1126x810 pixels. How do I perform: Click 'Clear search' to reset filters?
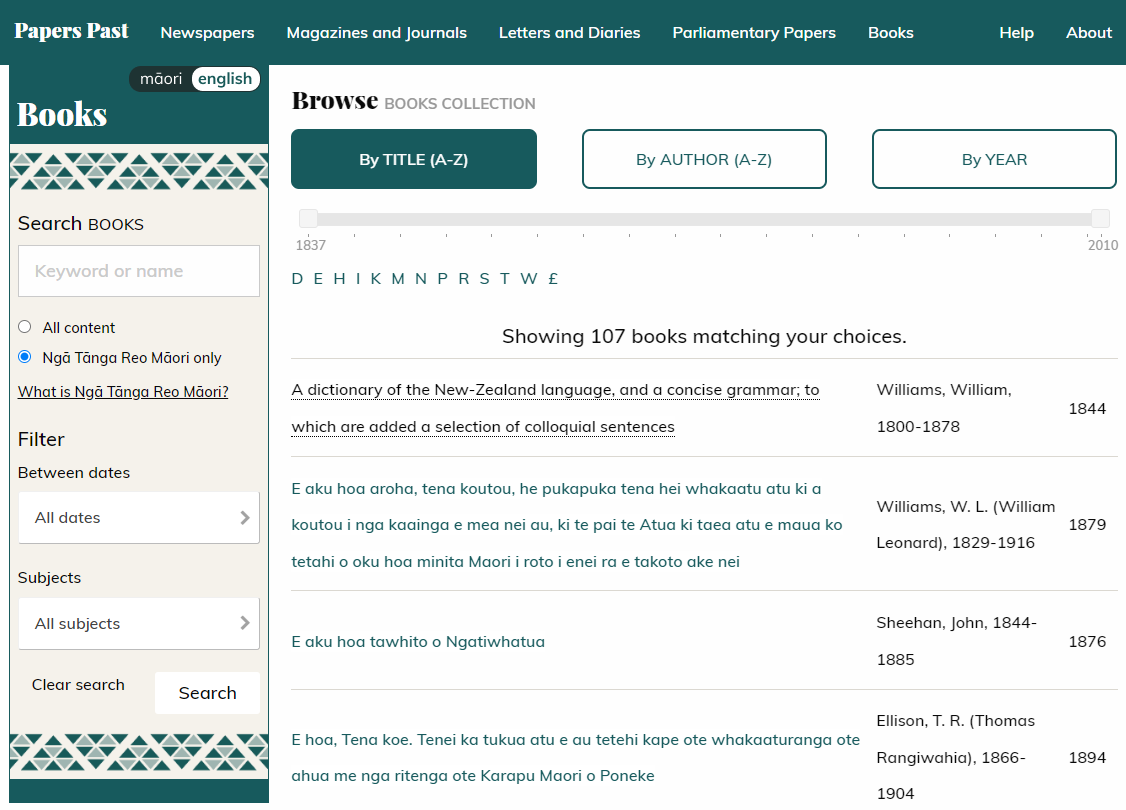(78, 684)
